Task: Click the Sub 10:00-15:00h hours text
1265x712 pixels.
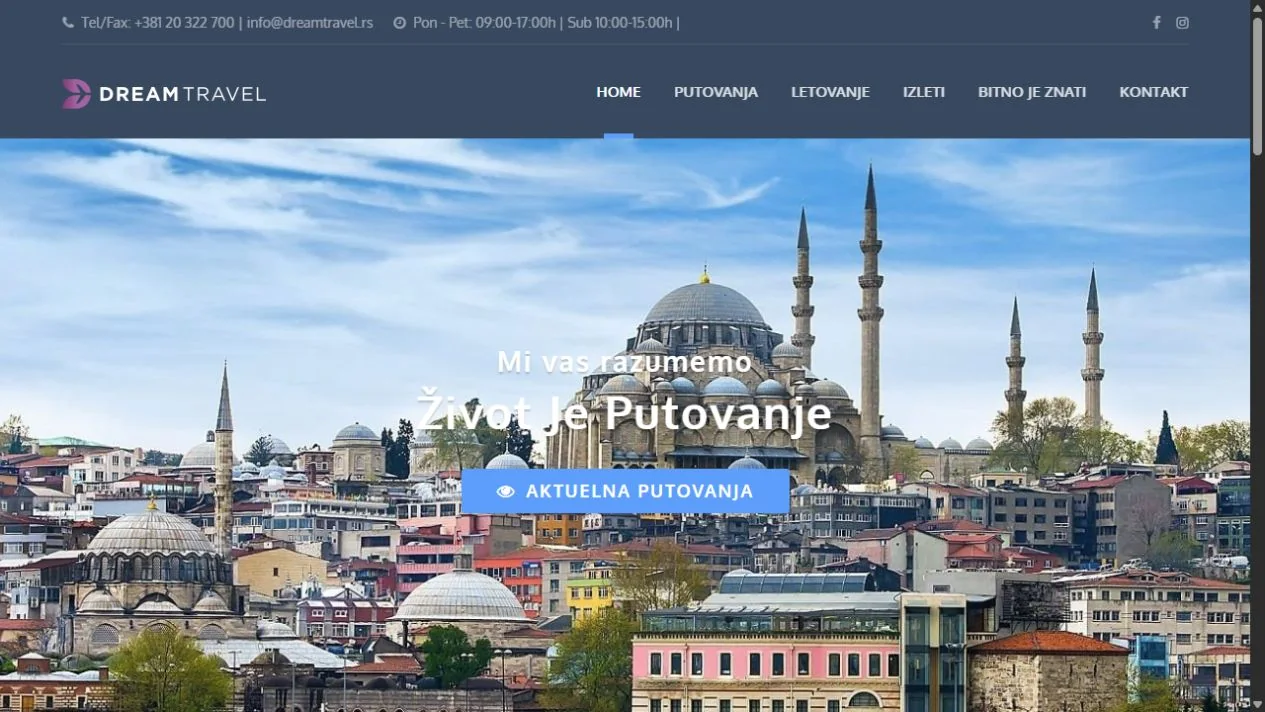Action: point(620,22)
